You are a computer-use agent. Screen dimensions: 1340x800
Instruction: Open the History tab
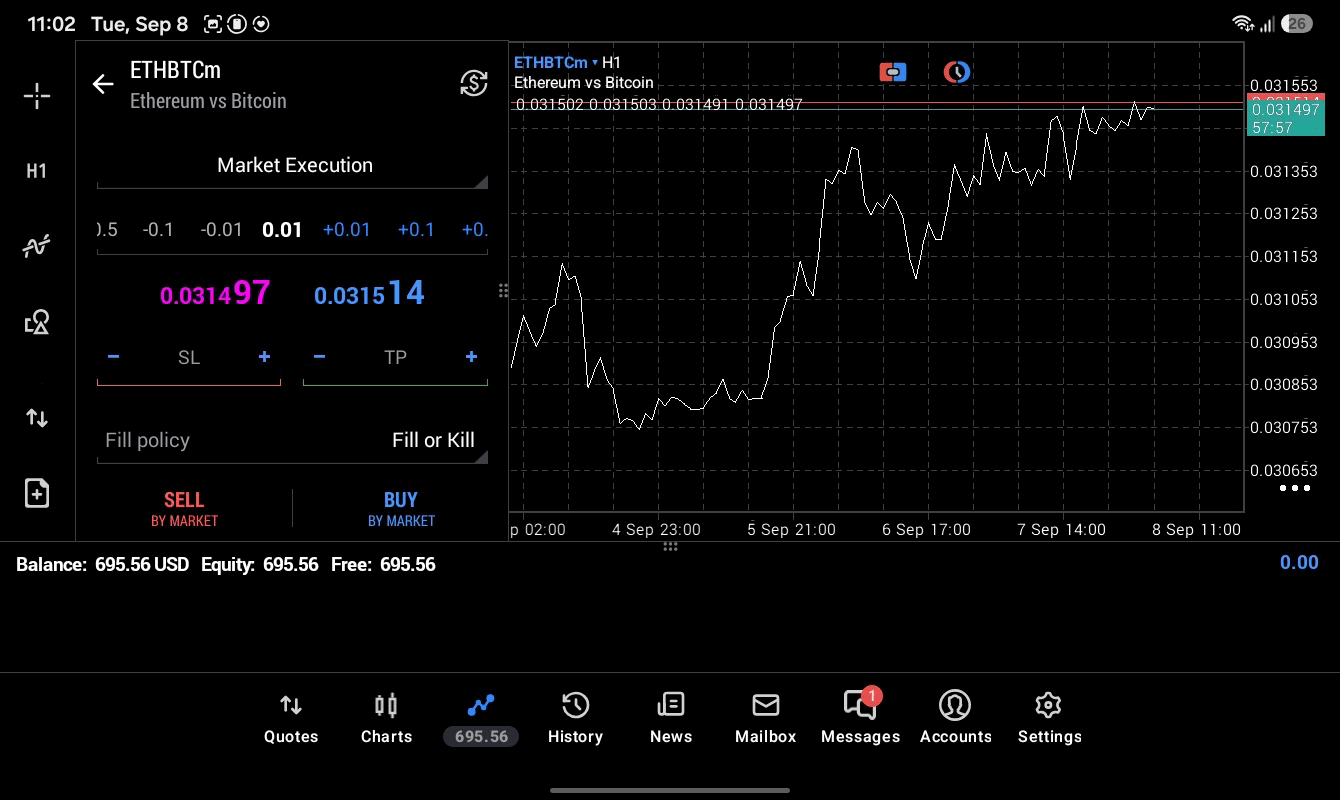pos(575,718)
